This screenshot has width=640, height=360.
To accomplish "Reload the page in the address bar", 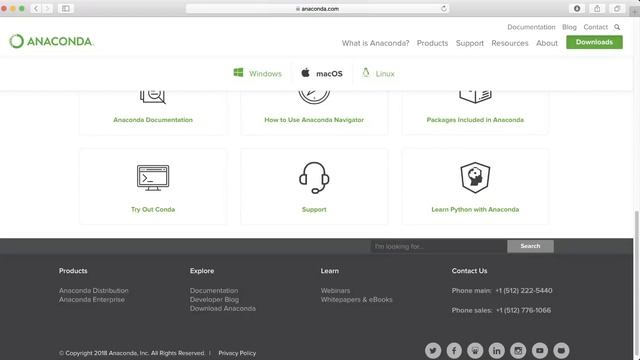I will click(444, 8).
